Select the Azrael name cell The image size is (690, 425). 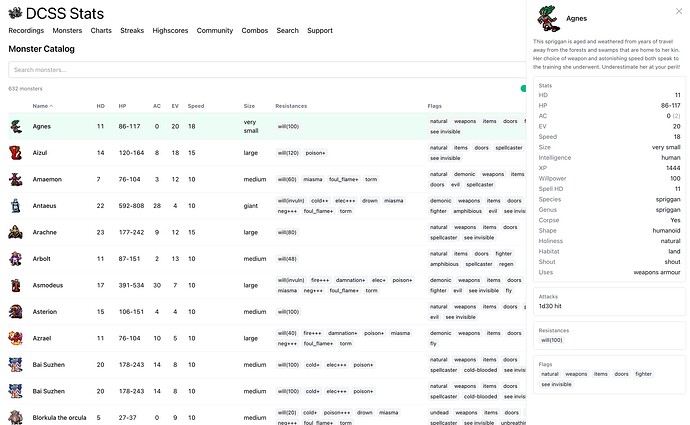pyautogui.click(x=41, y=338)
